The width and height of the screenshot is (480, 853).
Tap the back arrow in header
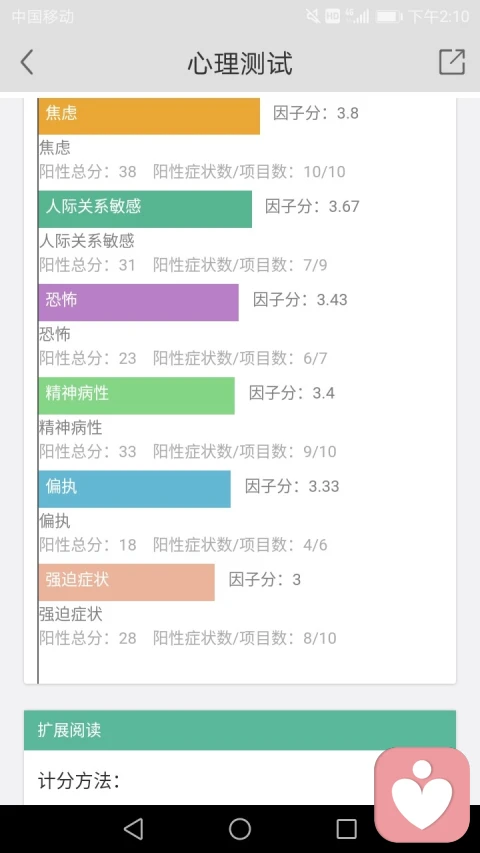tap(27, 62)
